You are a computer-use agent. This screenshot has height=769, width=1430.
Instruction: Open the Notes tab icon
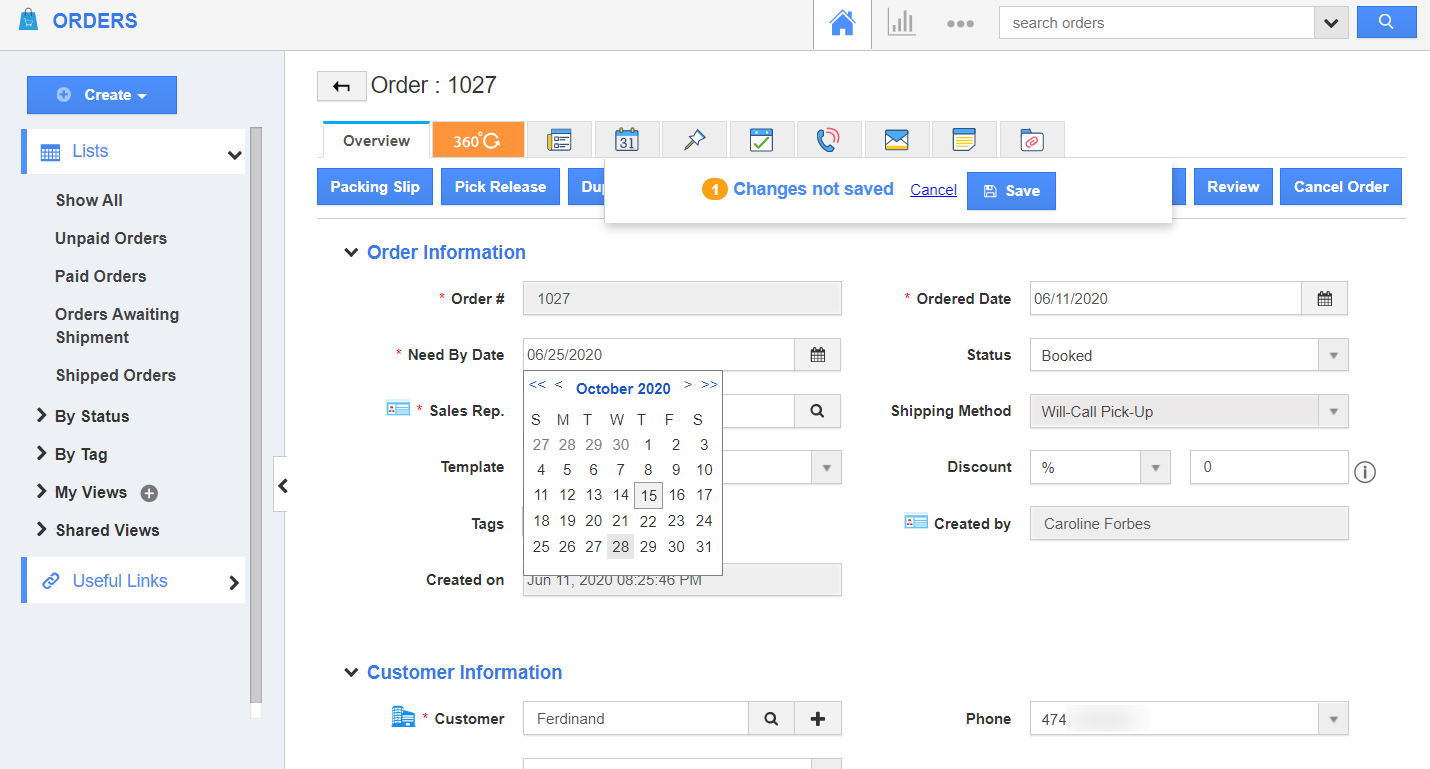pos(964,140)
